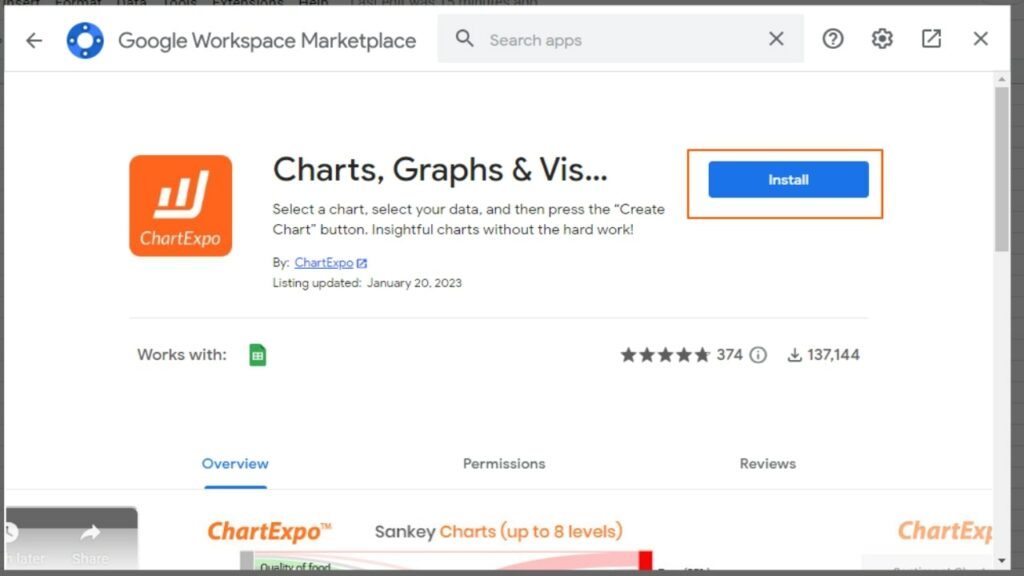The width and height of the screenshot is (1024, 576).
Task: Click the scrollbar down arrow
Action: click(1002, 560)
